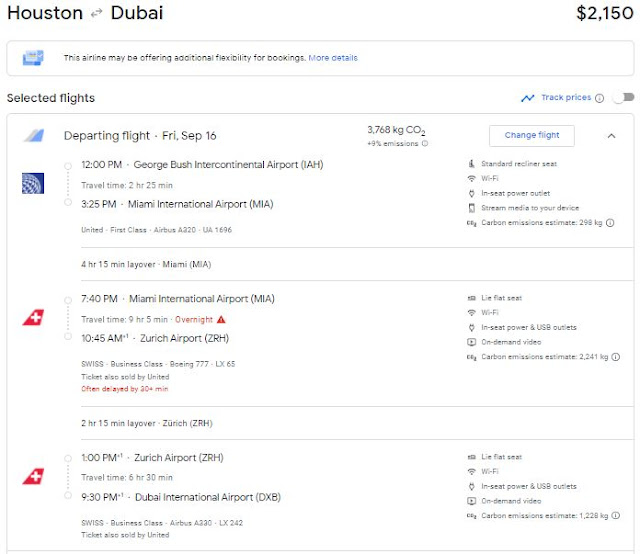Screen dimensions: 640x554
Task: Click the Track prices trend icon
Action: click(x=528, y=98)
